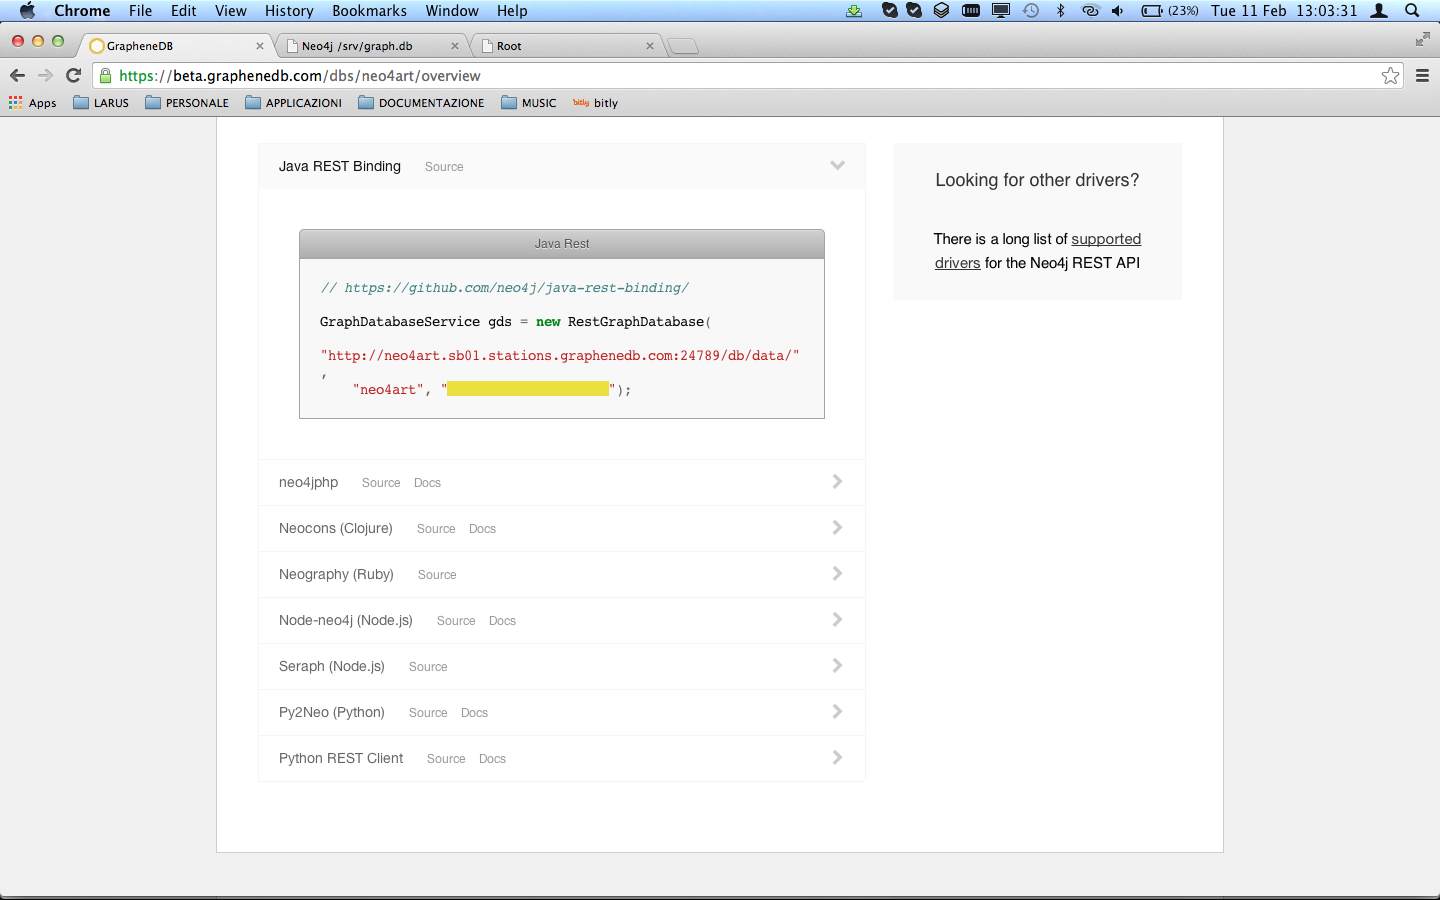The image size is (1440, 900).
Task: Open the APPLICAZIONI bookmarks folder
Action: [x=293, y=103]
